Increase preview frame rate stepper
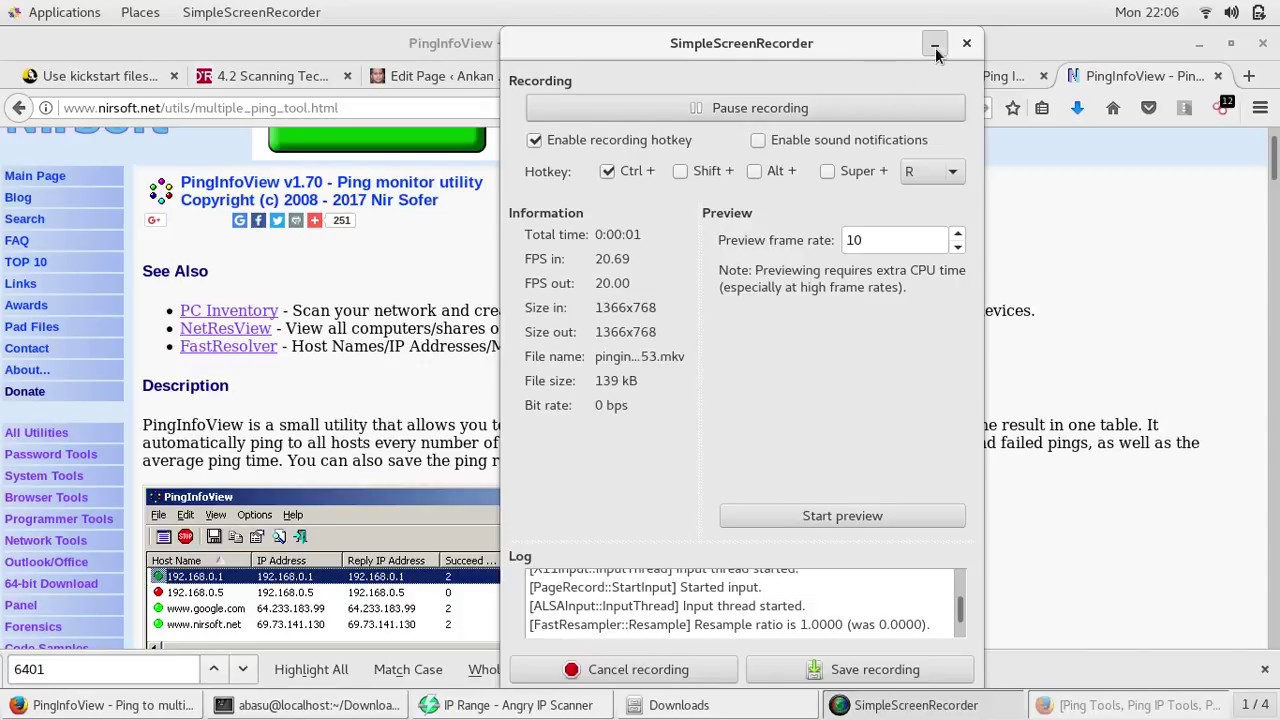 coord(957,234)
